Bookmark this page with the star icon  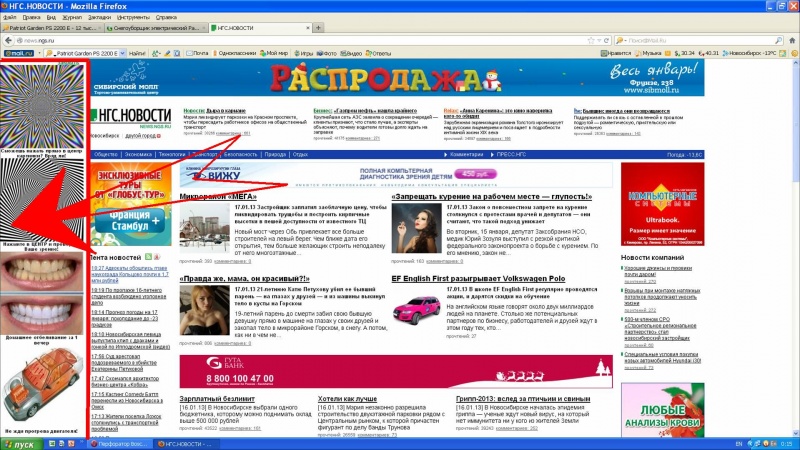point(591,40)
